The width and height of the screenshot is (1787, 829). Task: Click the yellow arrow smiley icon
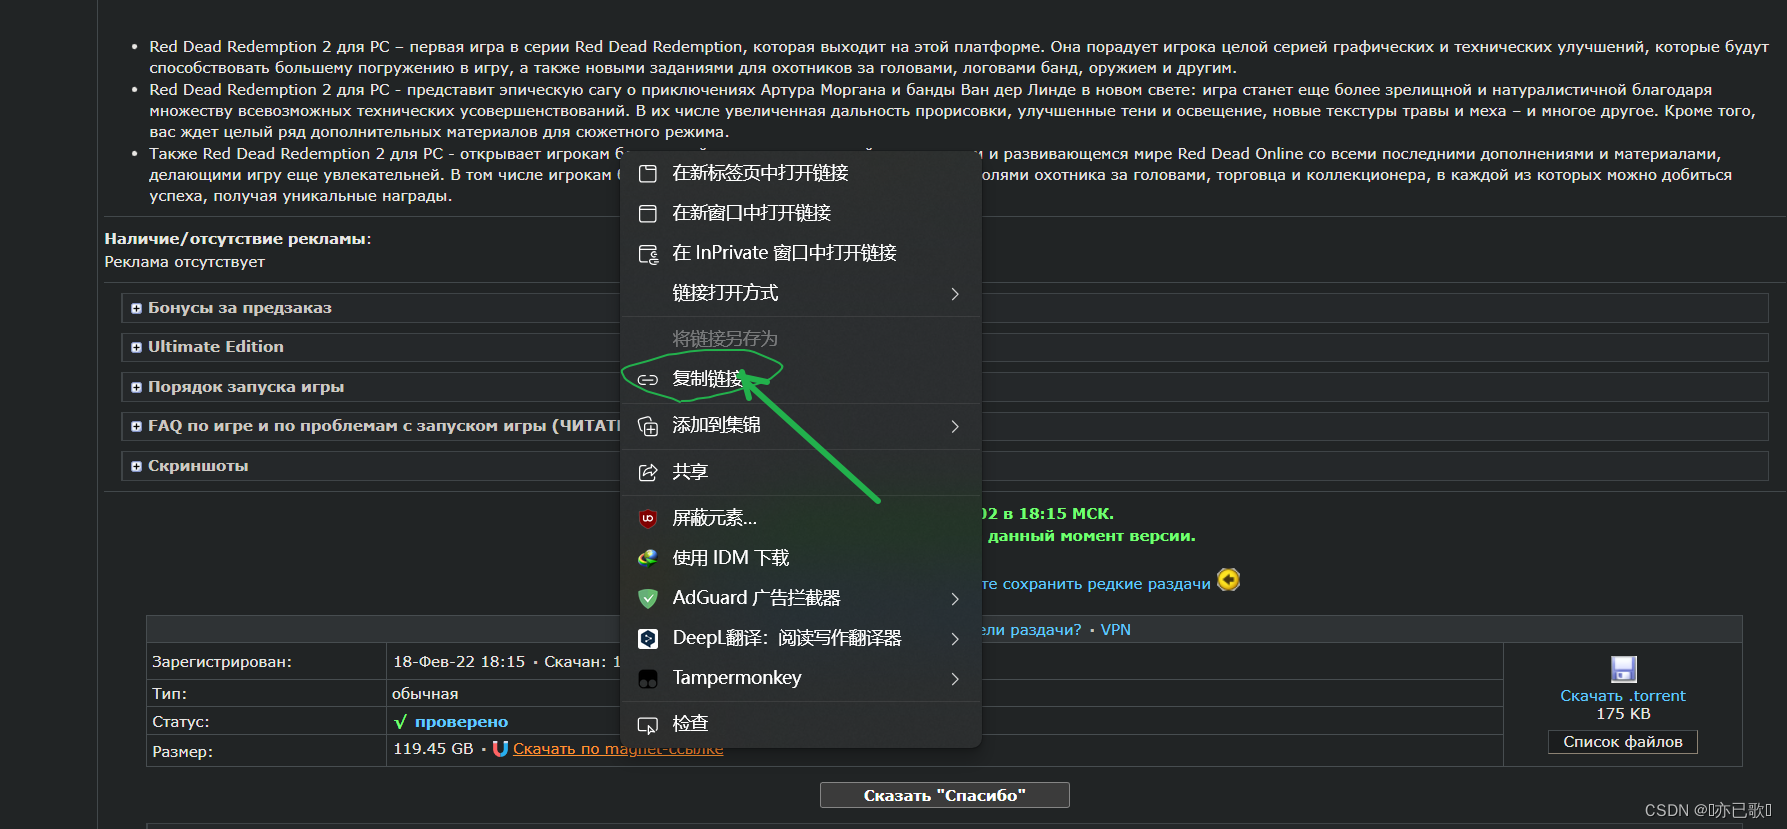point(1228,580)
